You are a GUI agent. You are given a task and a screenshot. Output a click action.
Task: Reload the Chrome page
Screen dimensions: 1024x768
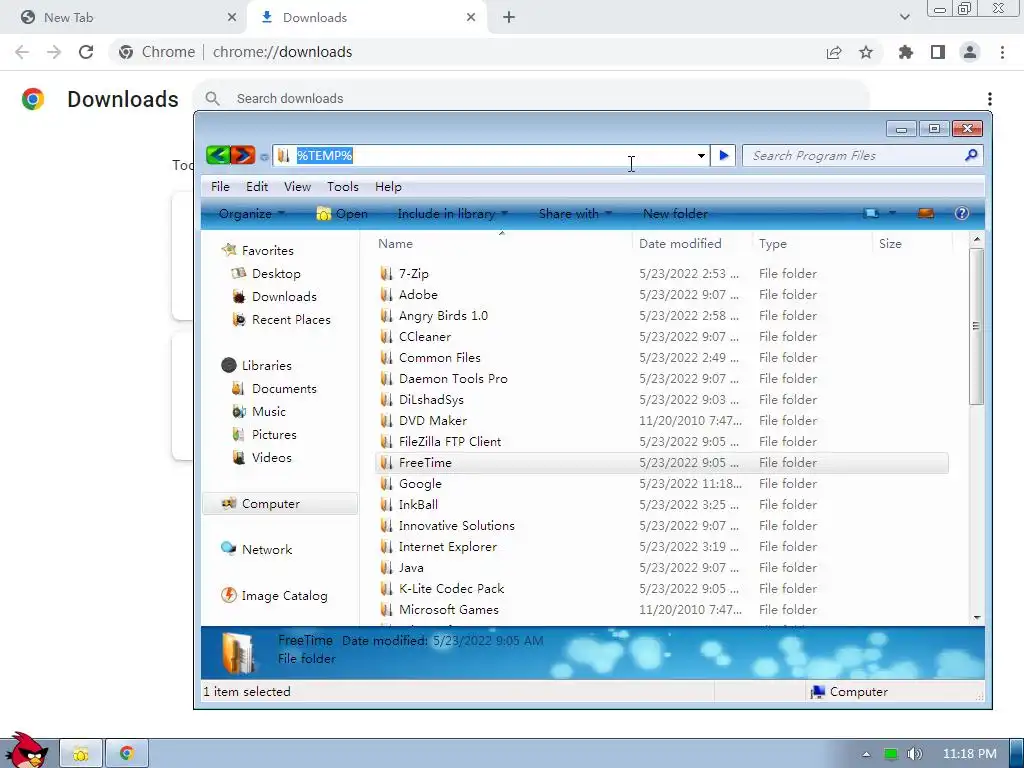(86, 52)
